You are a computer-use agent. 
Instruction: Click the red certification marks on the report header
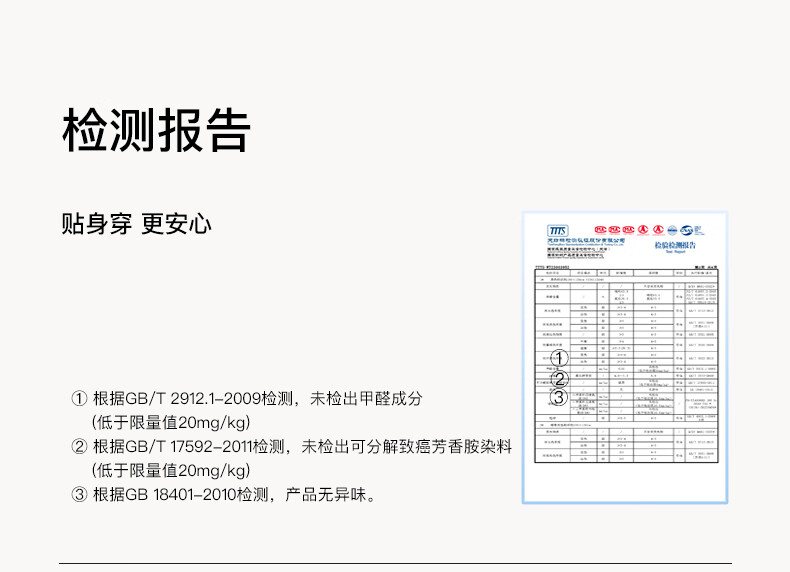click(629, 230)
